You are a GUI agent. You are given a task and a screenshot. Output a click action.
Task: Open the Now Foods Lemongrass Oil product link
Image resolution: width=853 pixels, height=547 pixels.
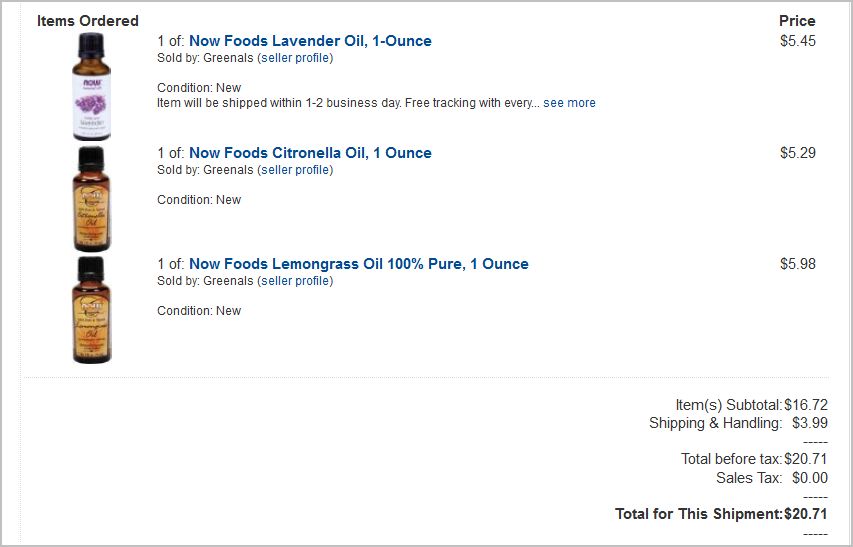click(x=358, y=264)
